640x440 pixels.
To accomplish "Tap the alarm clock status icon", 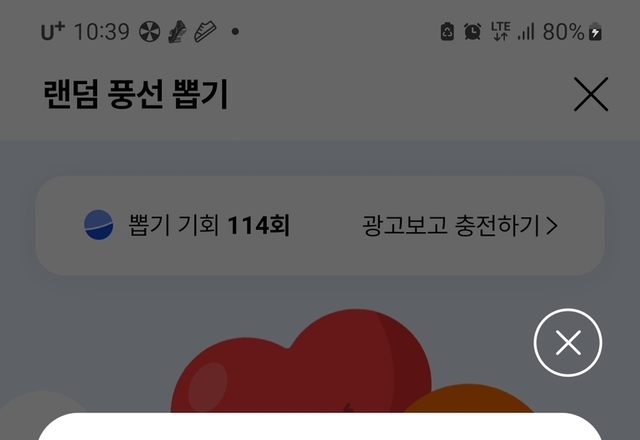I will pos(473,31).
